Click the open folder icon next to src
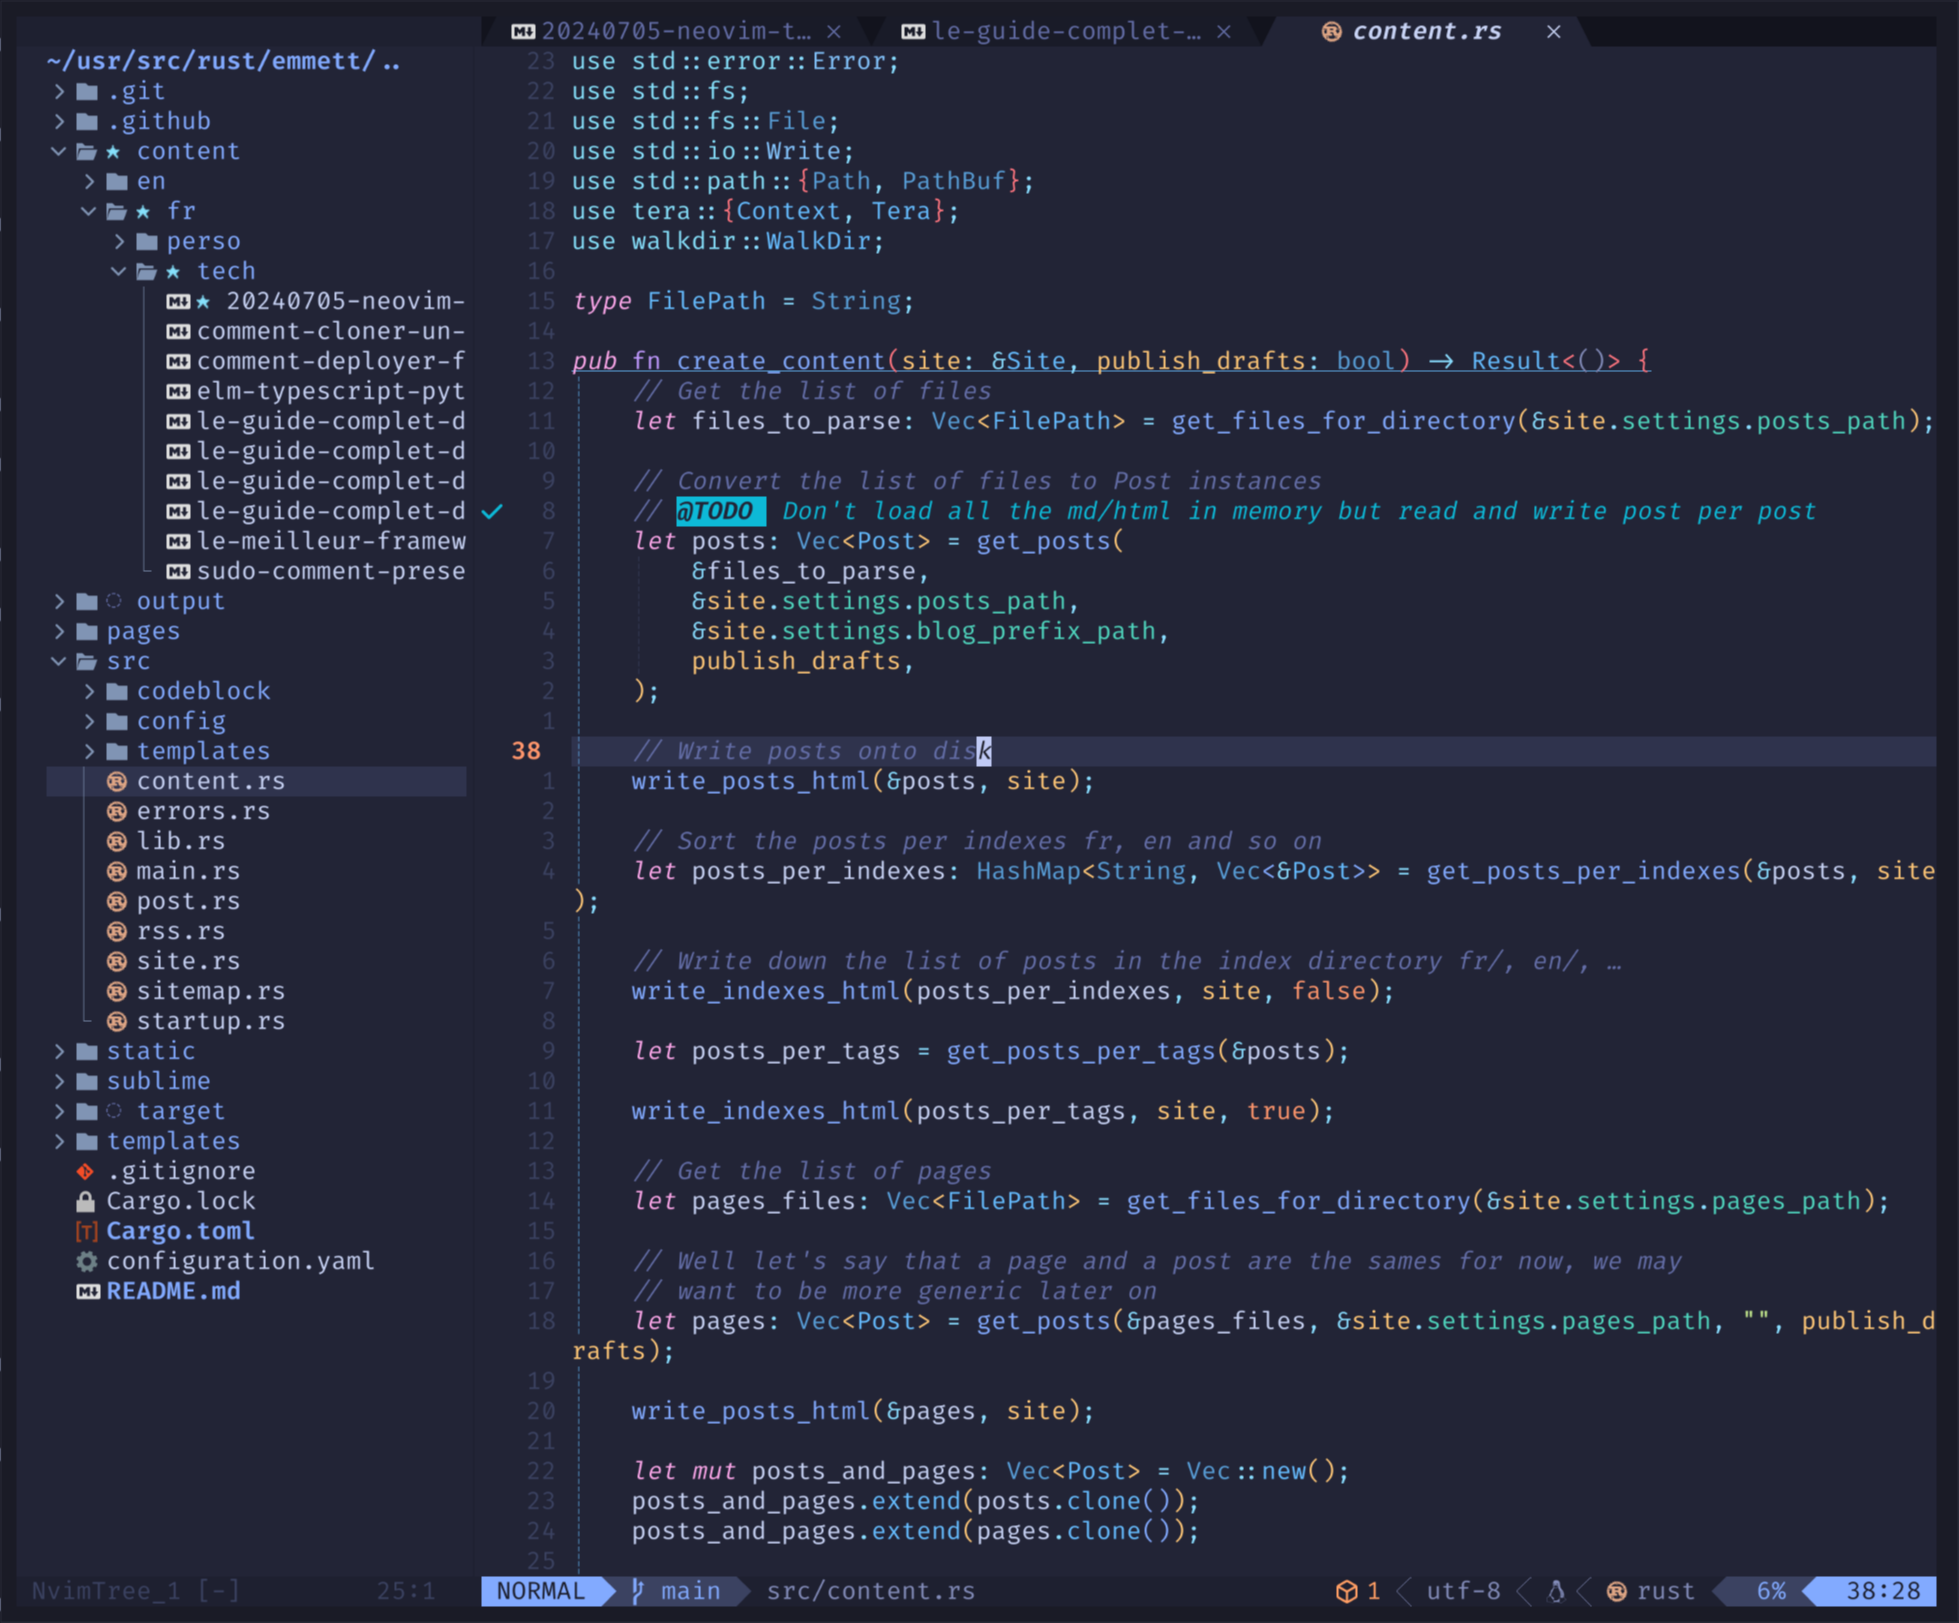 pyautogui.click(x=87, y=661)
